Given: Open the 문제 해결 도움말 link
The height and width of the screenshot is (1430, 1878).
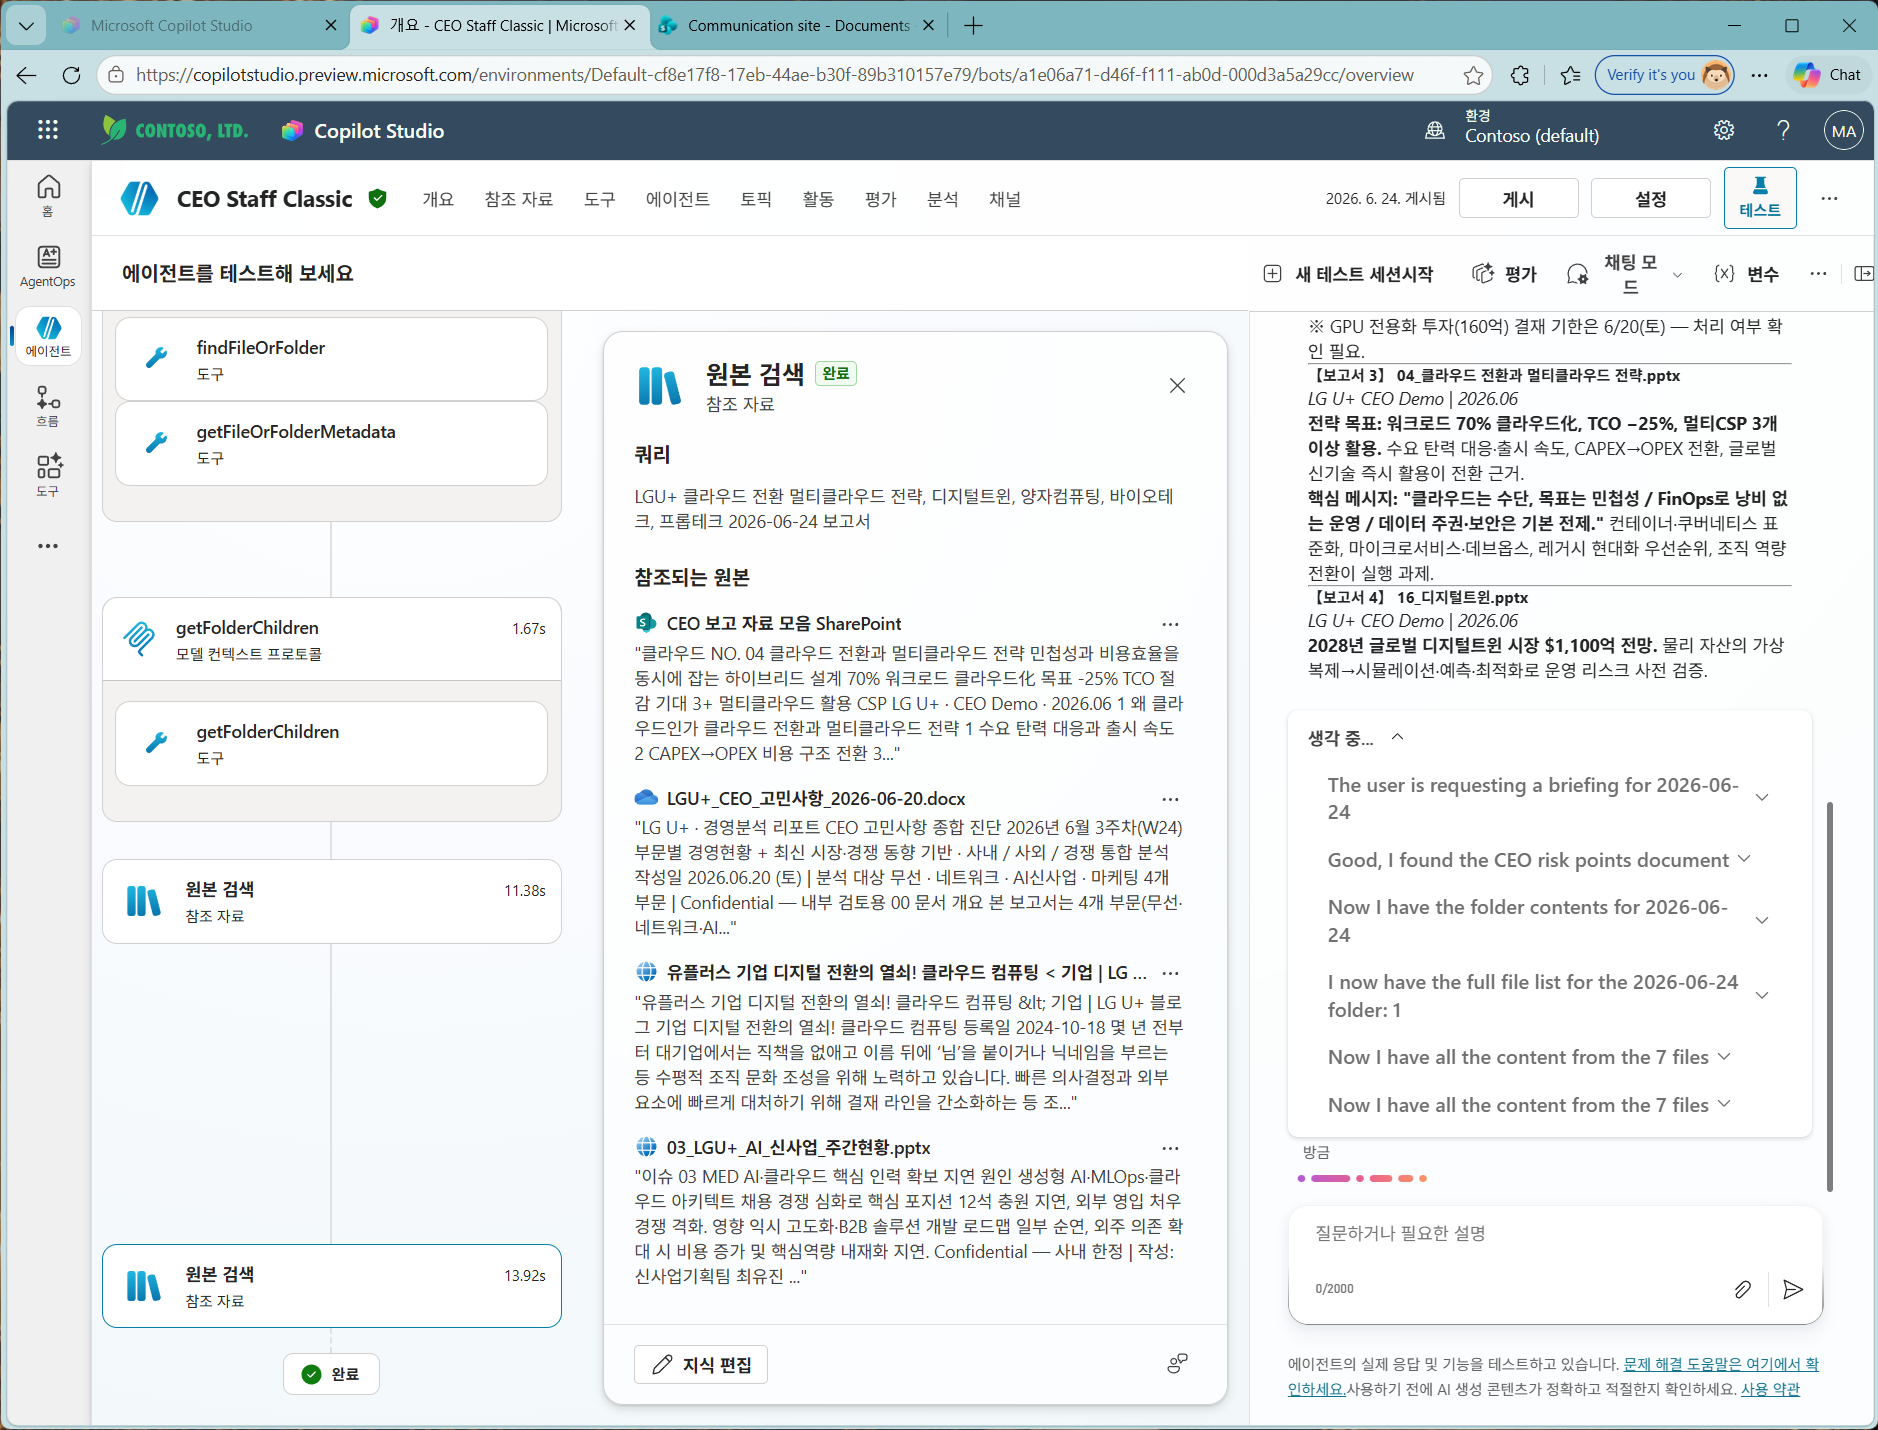Looking at the screenshot, I should [x=1721, y=1364].
